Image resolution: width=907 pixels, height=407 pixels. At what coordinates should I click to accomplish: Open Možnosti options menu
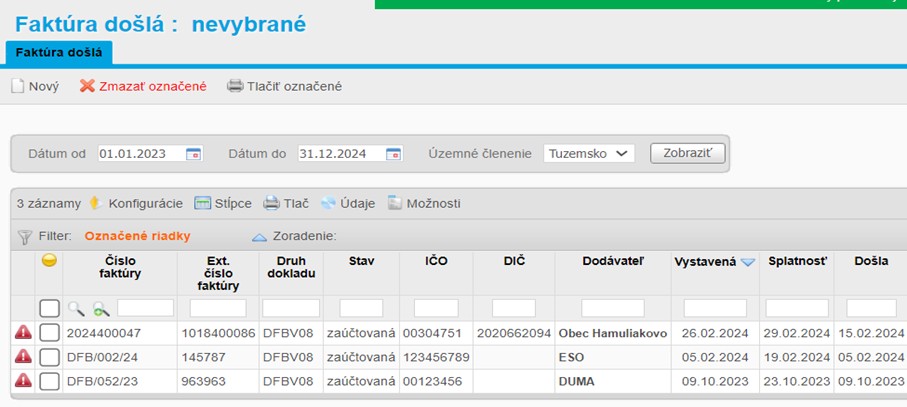point(424,204)
